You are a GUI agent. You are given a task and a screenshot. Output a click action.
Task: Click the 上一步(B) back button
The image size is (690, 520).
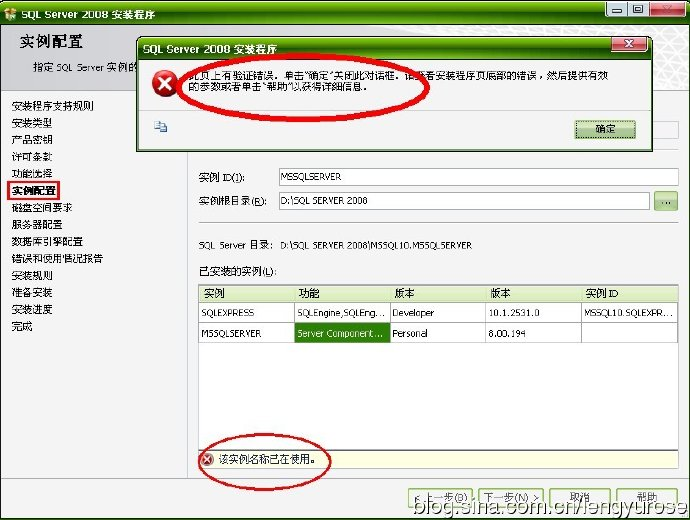pyautogui.click(x=440, y=498)
